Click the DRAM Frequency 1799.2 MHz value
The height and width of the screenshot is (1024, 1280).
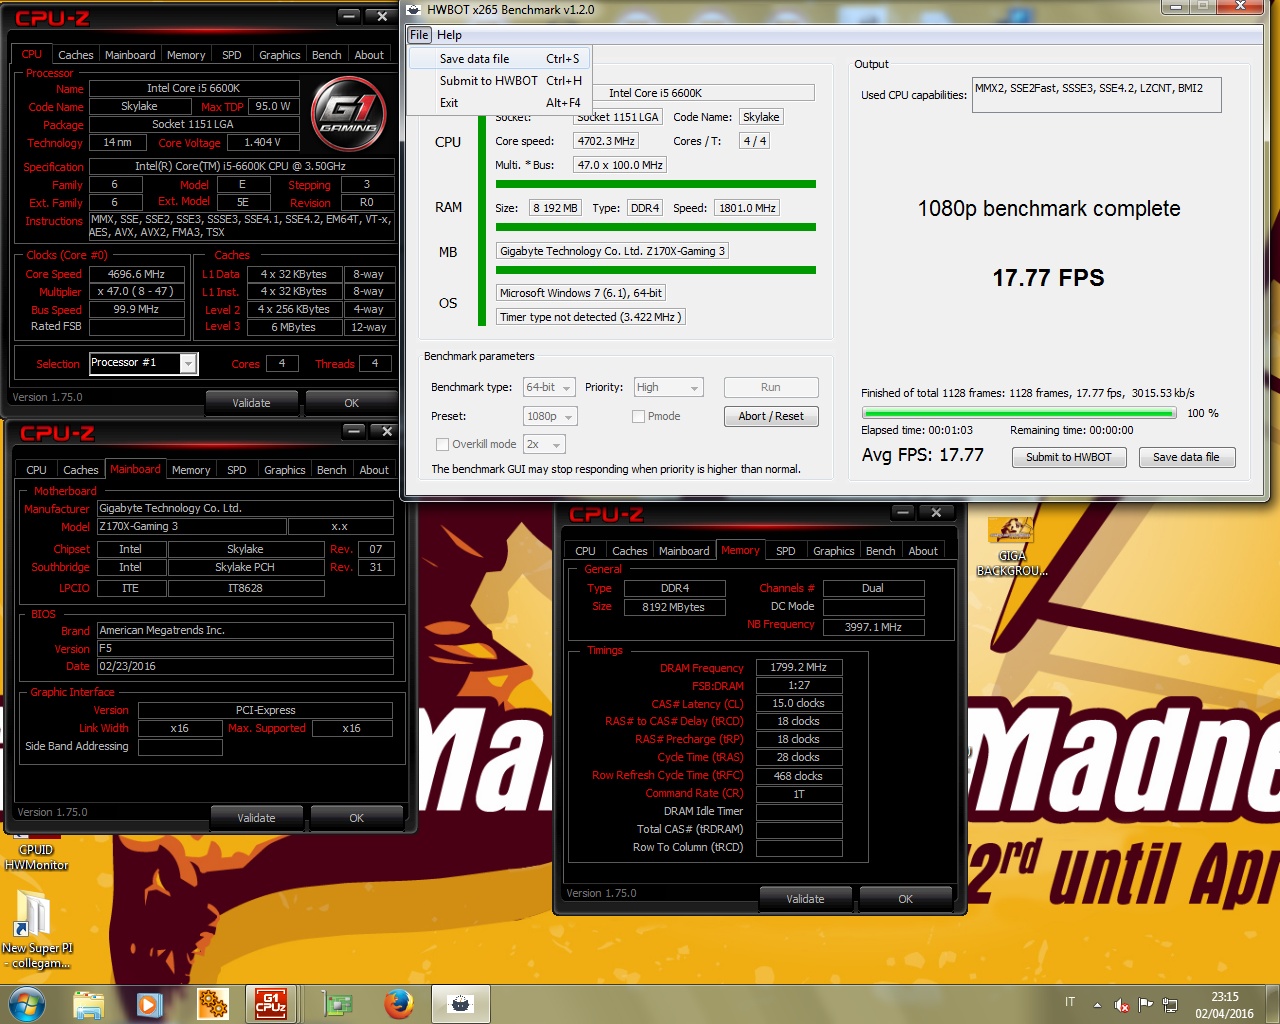[x=799, y=667]
